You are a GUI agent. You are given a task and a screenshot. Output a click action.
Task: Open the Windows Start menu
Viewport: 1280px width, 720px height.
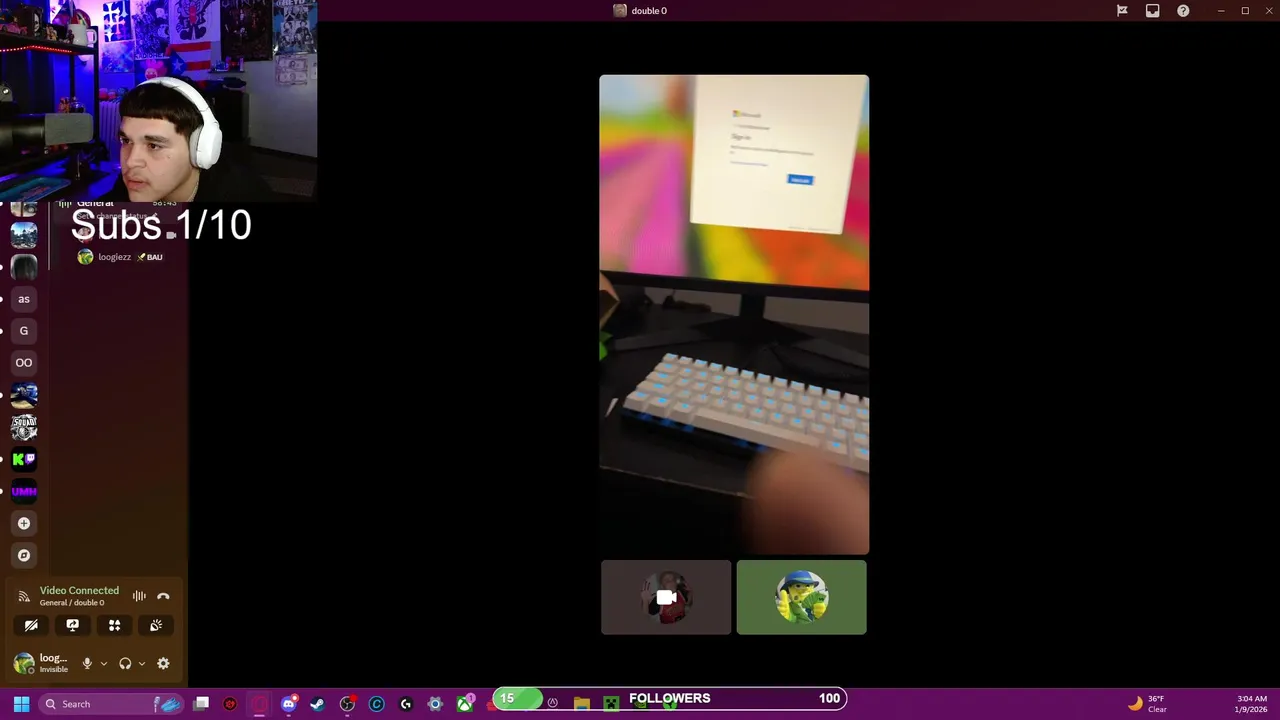(21, 704)
